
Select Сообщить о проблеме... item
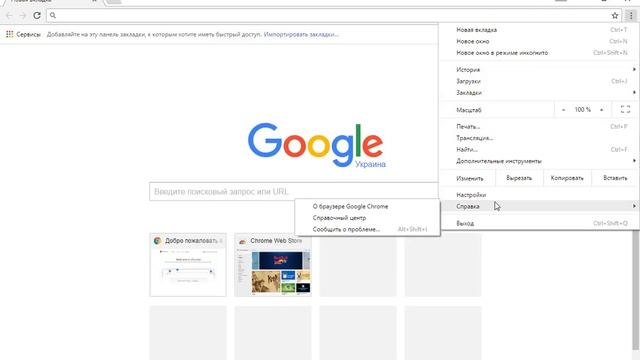[x=367, y=229]
